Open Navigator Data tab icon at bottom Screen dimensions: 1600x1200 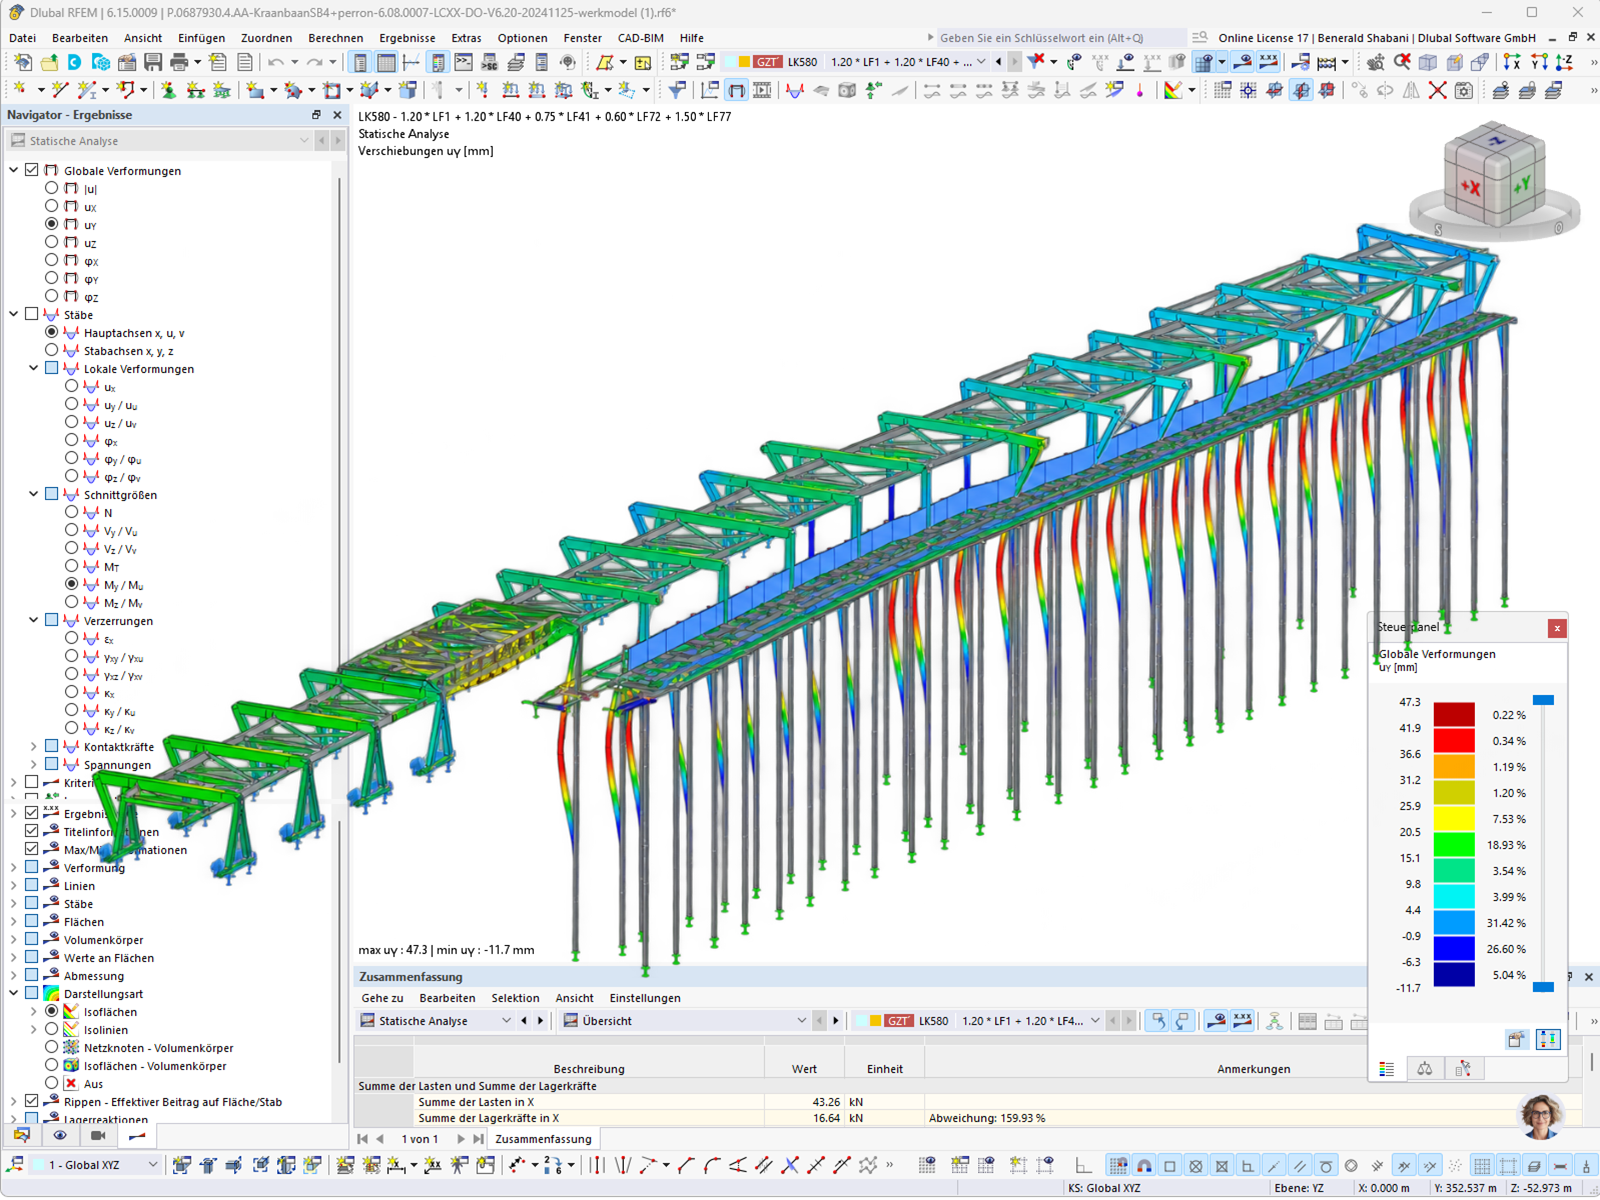point(22,1135)
